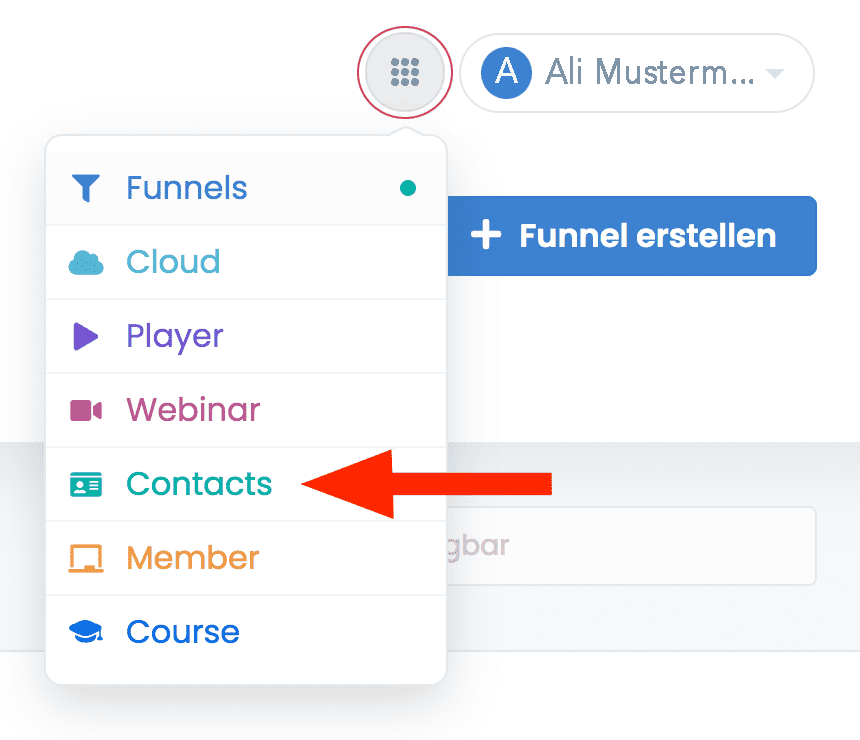The image size is (860, 740).
Task: Click the Webinar video camera icon
Action: tap(86, 410)
